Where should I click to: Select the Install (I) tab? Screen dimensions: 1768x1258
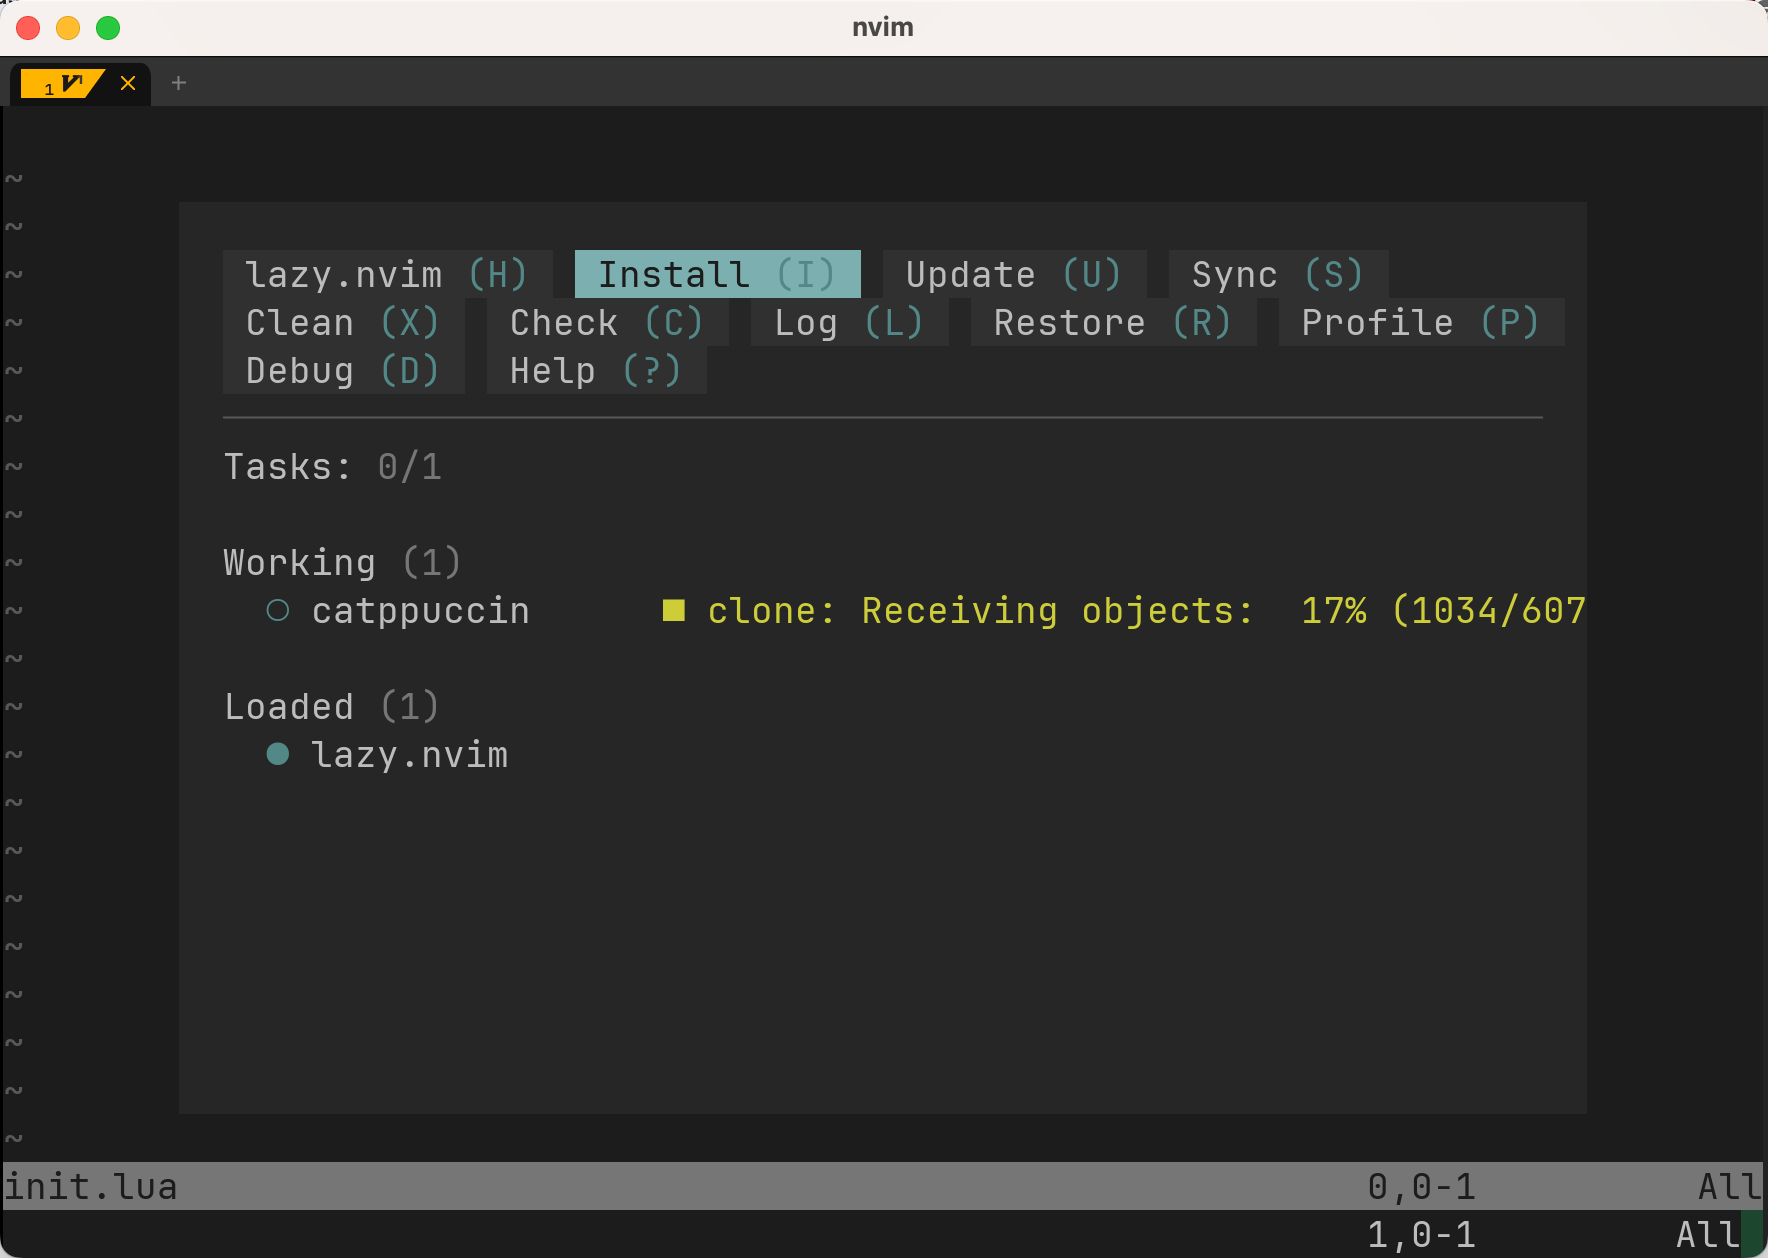tap(716, 274)
